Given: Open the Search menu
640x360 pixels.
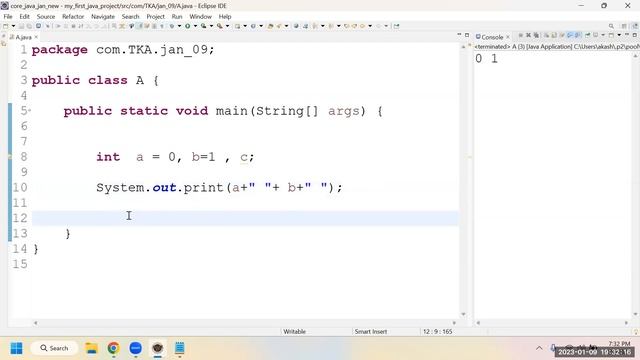Looking at the screenshot, I should click(131, 16).
